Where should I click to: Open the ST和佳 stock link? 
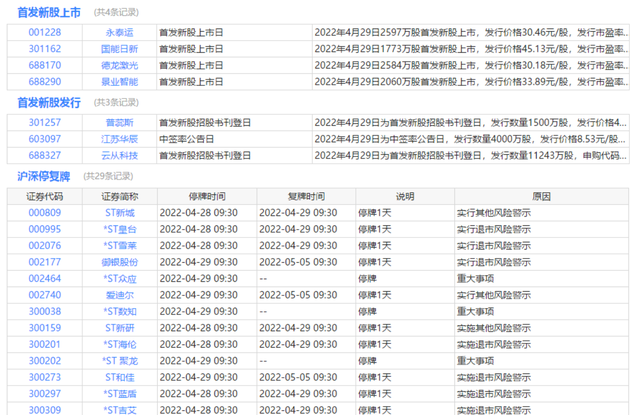click(x=120, y=377)
